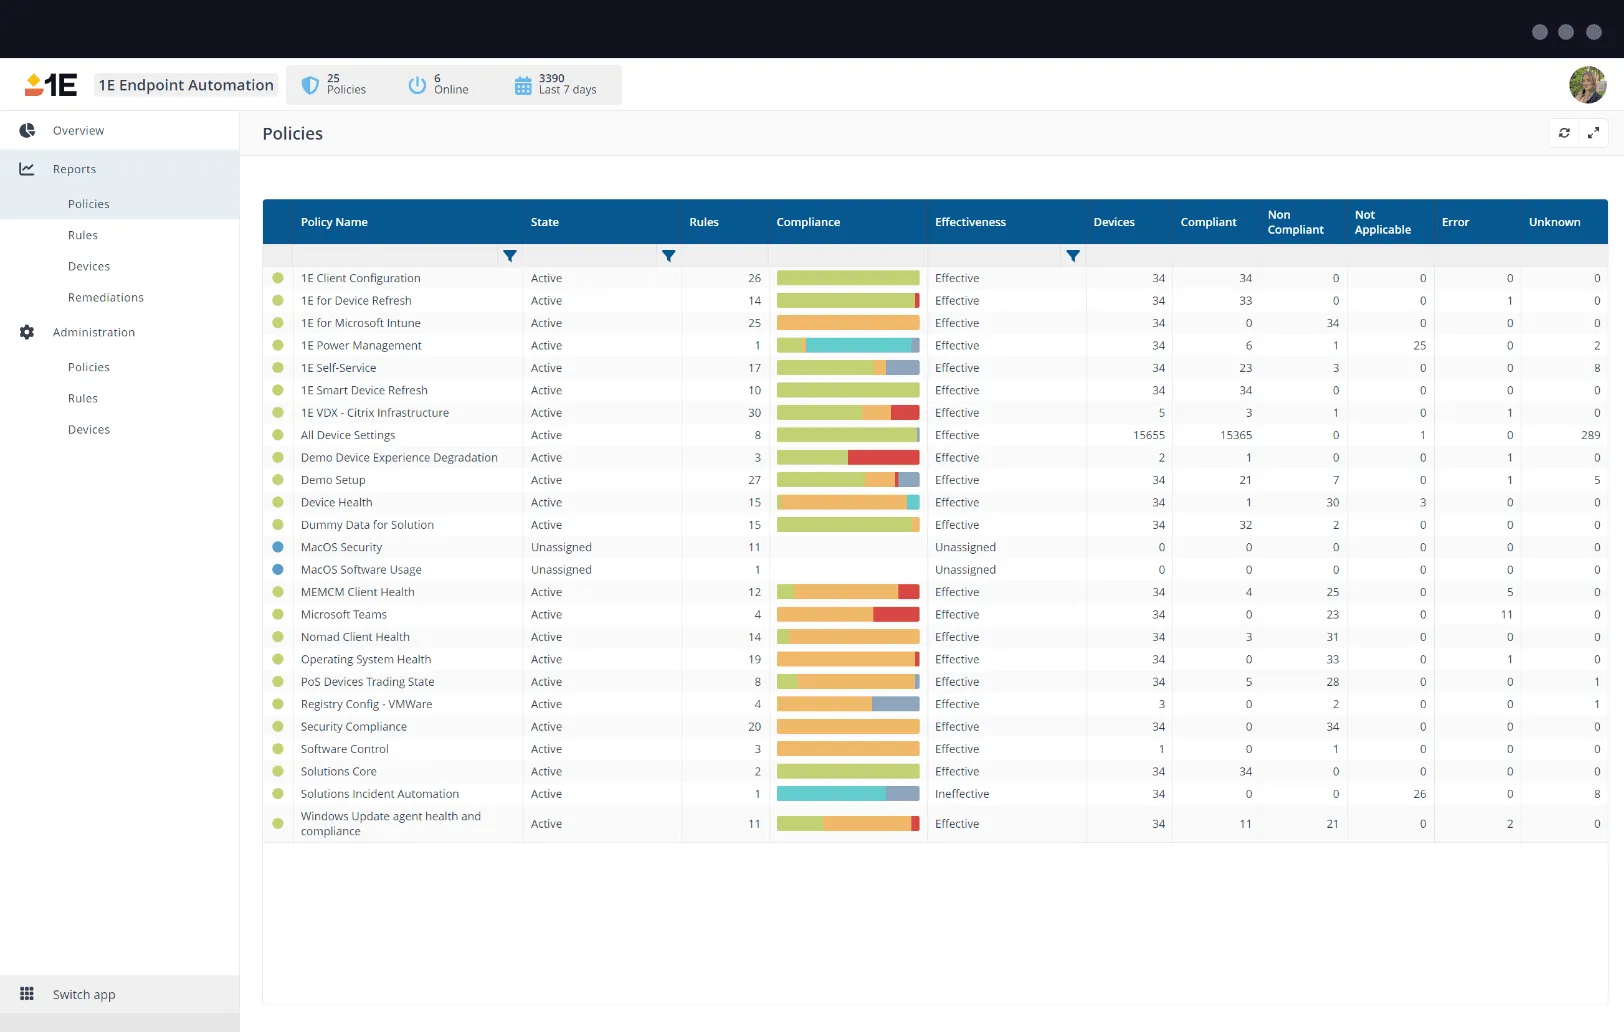Click the power icon showing 6 Online
Screen dimensions: 1624x1032
click(x=417, y=84)
